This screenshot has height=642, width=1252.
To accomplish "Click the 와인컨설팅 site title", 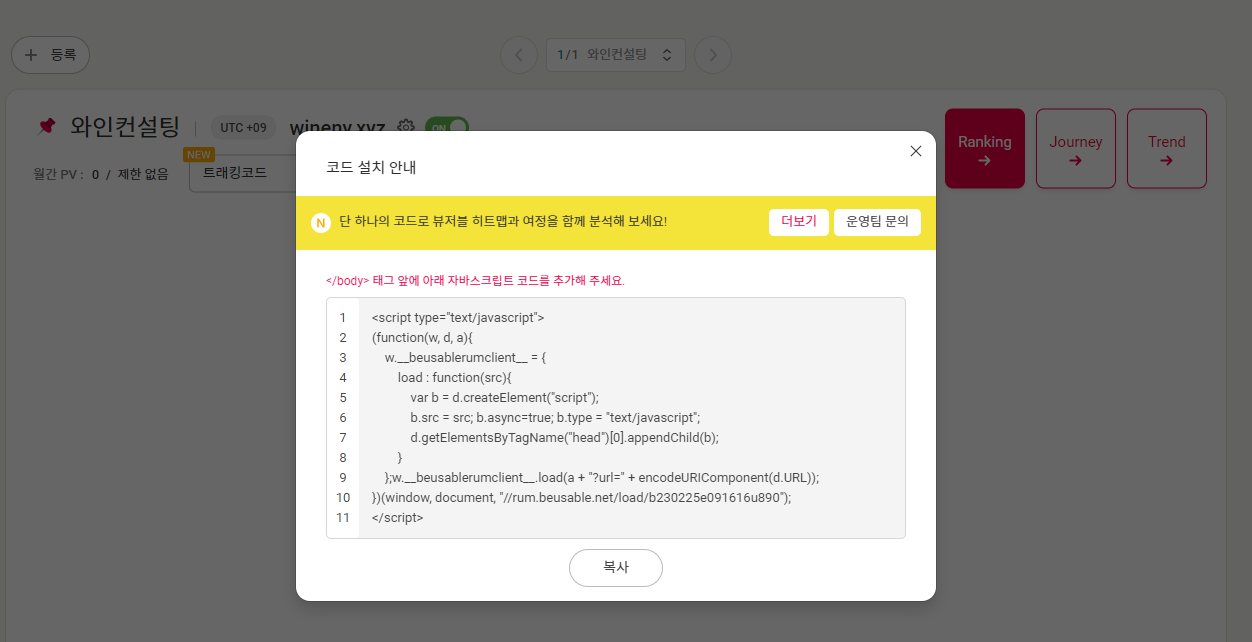I will click(125, 127).
